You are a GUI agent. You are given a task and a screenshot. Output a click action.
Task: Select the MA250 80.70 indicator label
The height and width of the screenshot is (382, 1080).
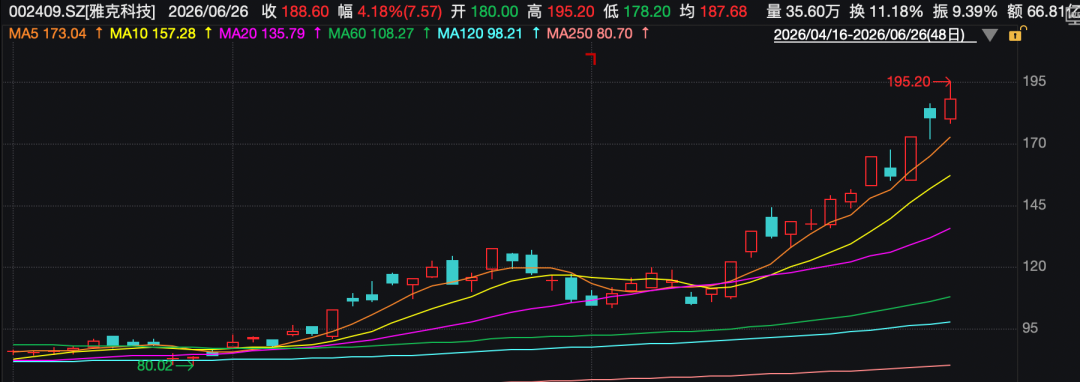click(x=590, y=33)
